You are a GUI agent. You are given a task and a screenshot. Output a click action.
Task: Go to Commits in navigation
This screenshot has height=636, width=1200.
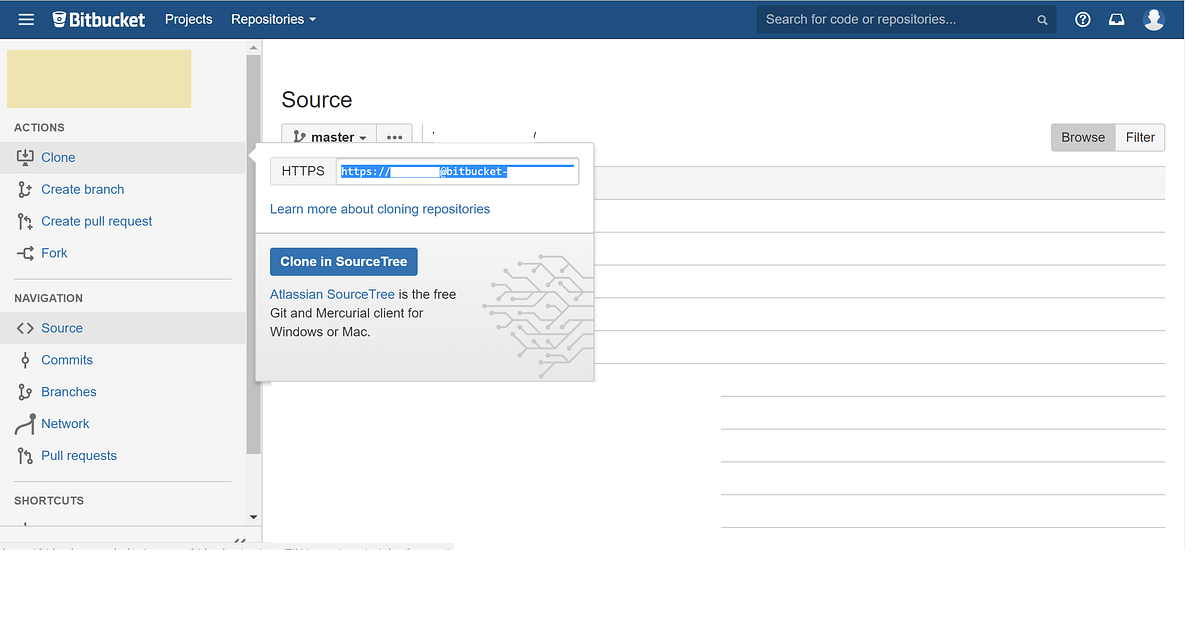pyautogui.click(x=67, y=360)
